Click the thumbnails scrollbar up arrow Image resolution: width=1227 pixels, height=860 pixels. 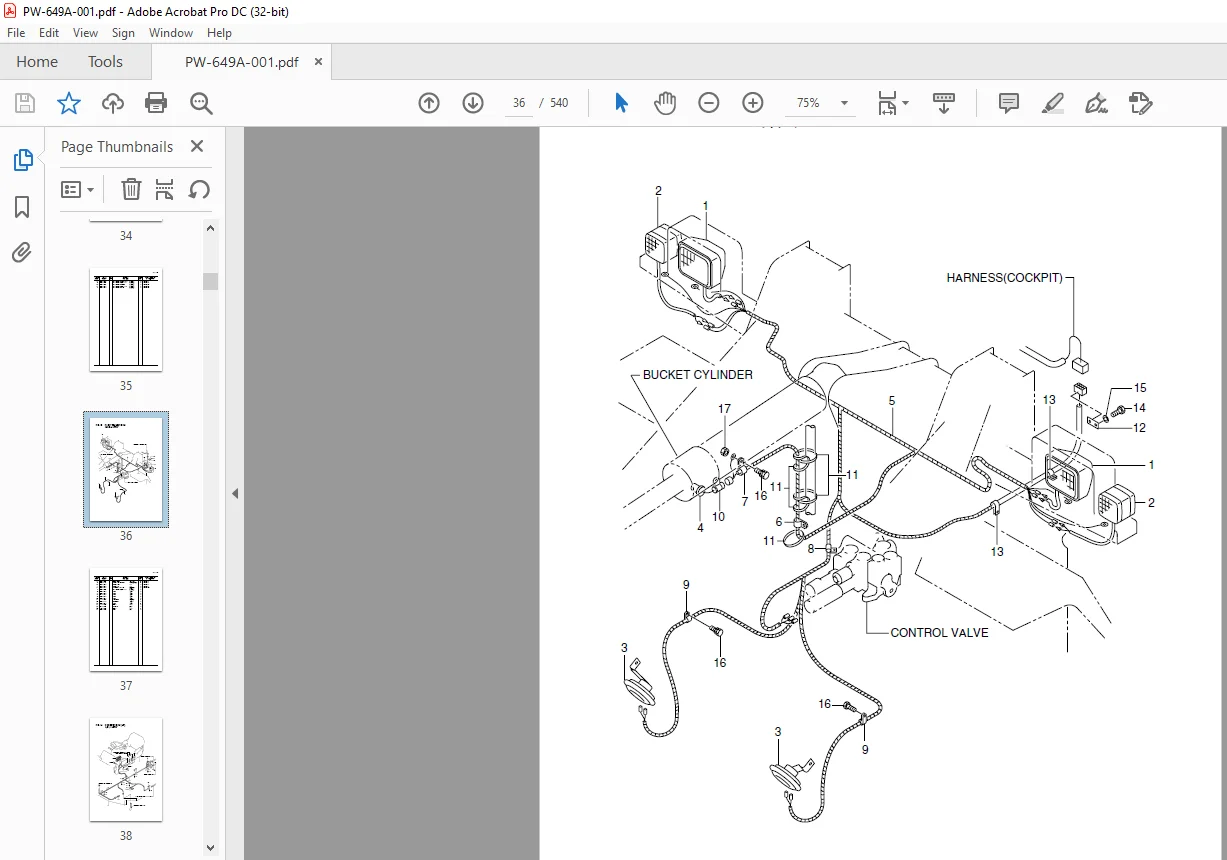pos(211,228)
